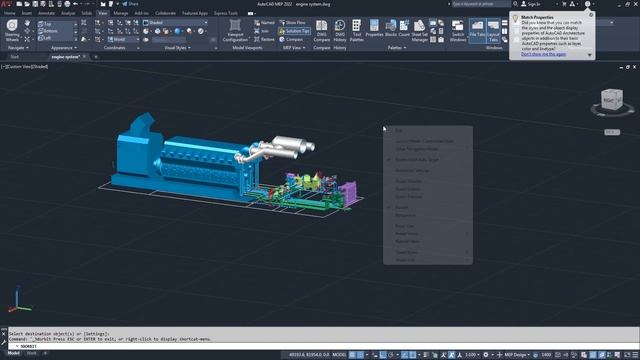The width and height of the screenshot is (640, 360).
Task: Toggle the Layout Tabs display button
Action: (493, 31)
